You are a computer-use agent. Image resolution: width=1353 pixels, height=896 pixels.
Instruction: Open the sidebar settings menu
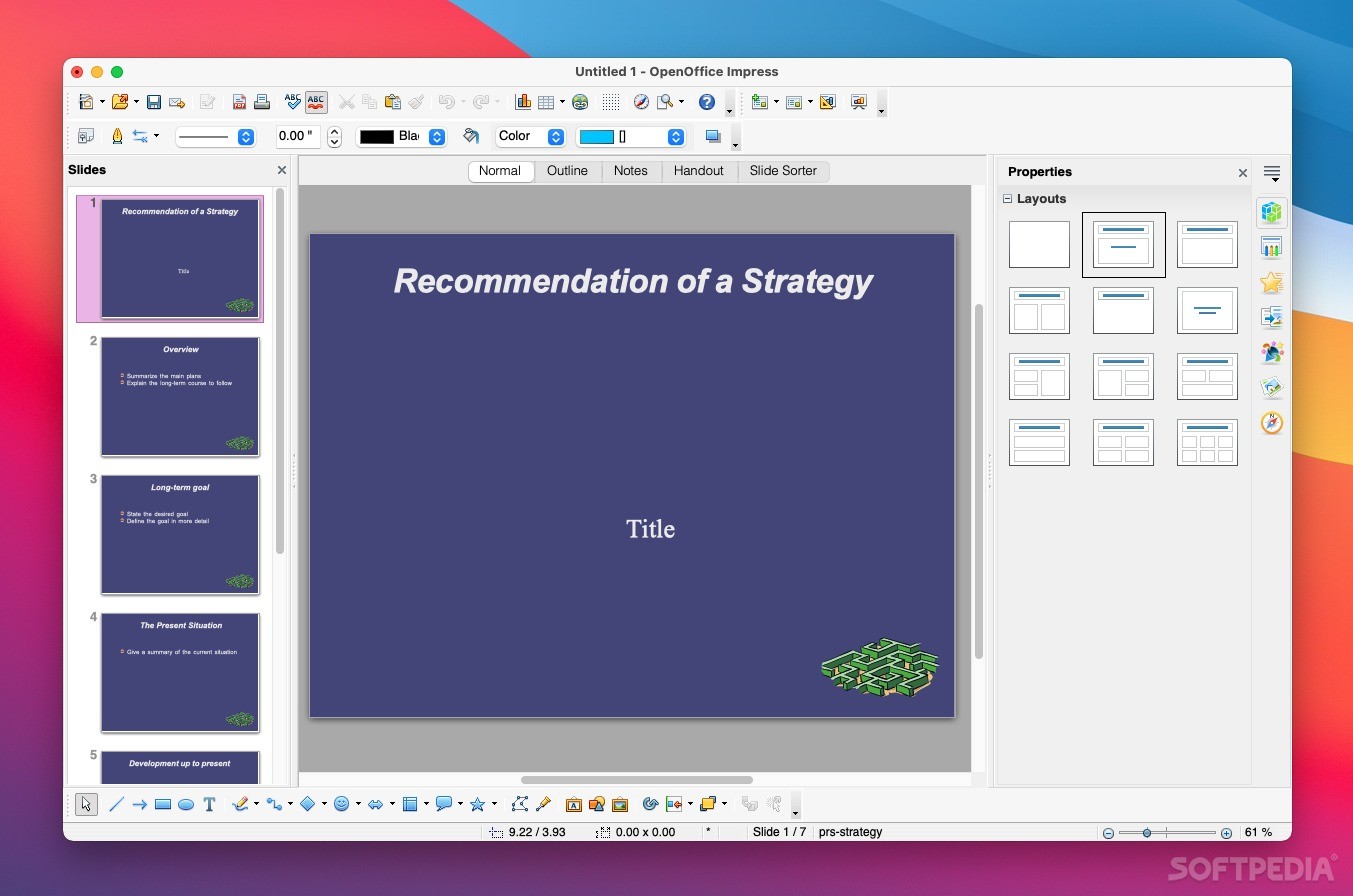[x=1272, y=174]
